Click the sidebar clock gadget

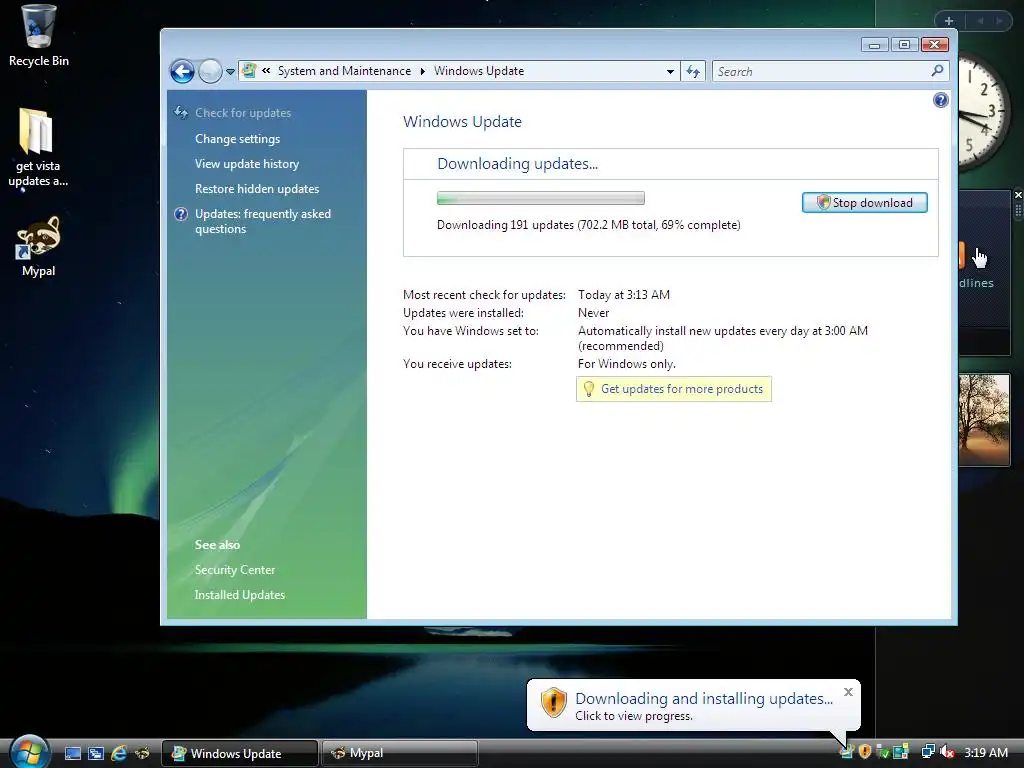[985, 112]
